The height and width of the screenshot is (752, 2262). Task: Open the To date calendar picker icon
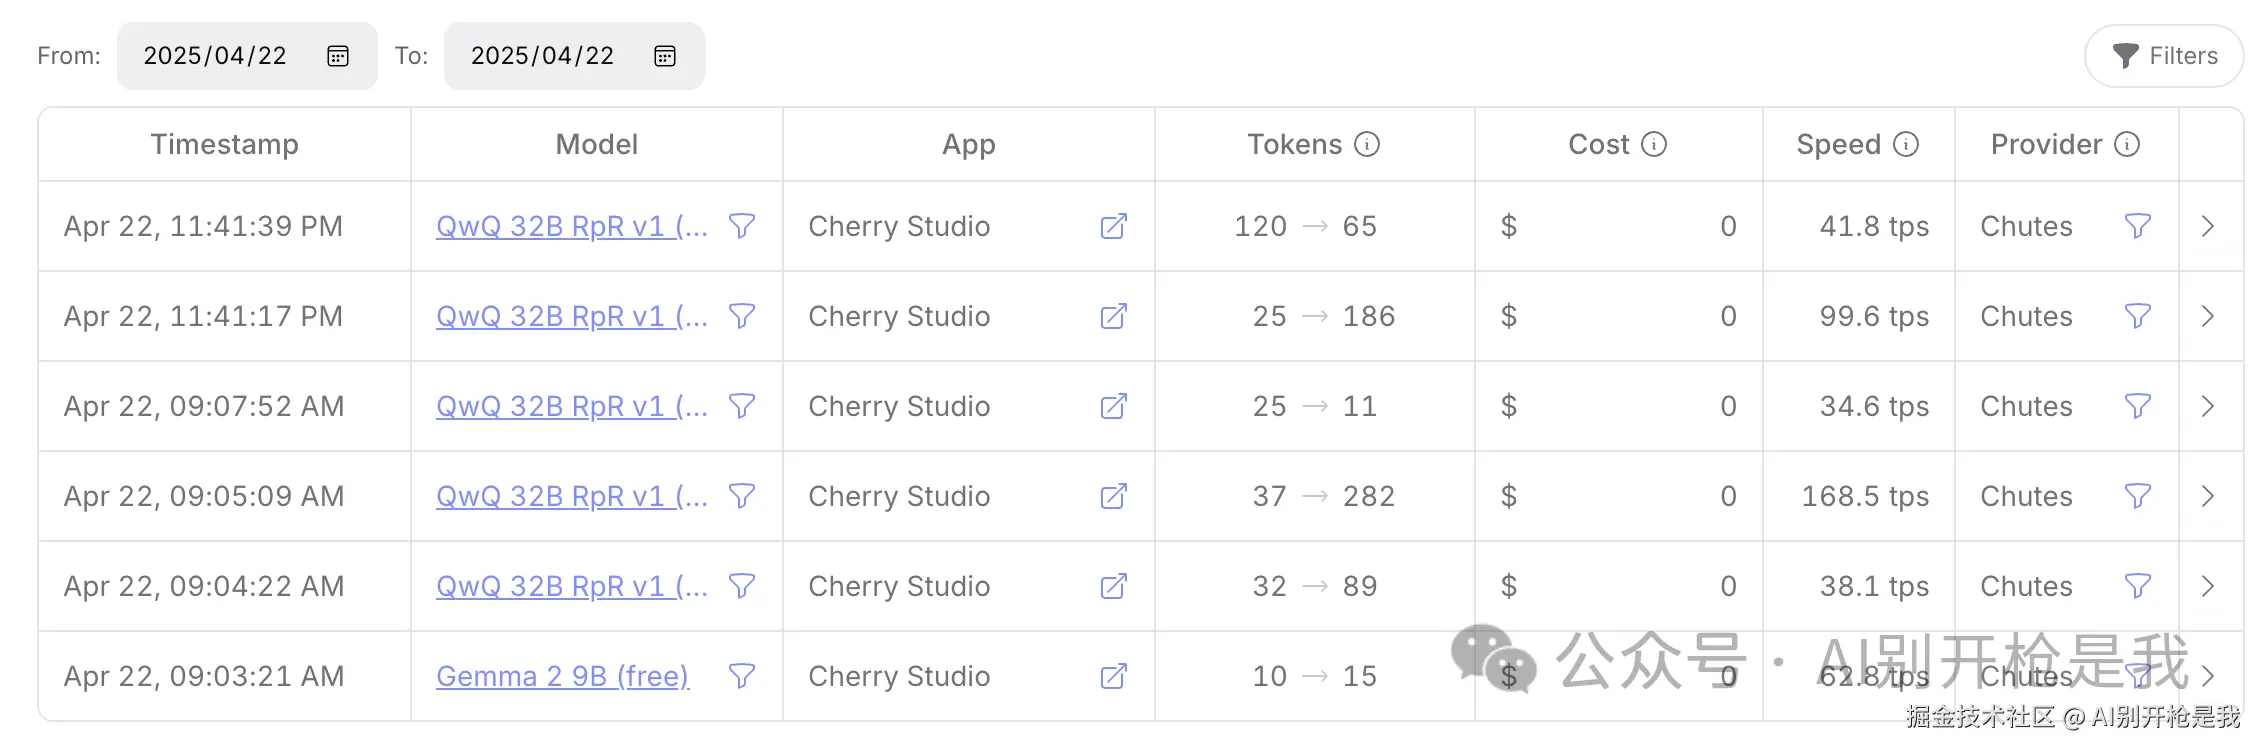[x=665, y=56]
